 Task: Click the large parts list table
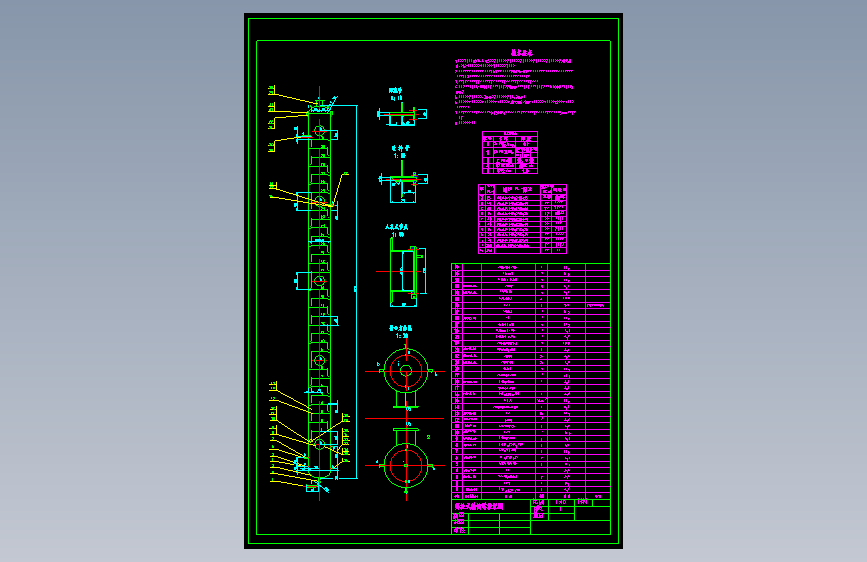531,382
